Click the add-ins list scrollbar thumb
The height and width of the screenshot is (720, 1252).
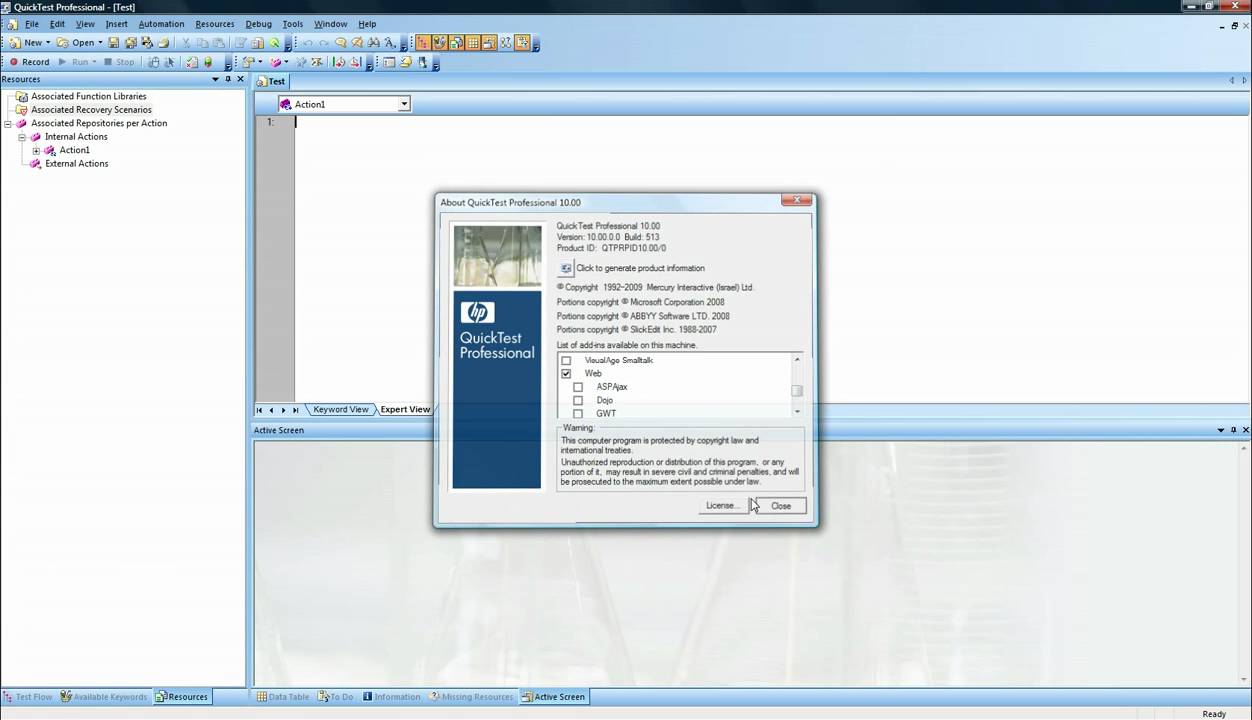[797, 391]
